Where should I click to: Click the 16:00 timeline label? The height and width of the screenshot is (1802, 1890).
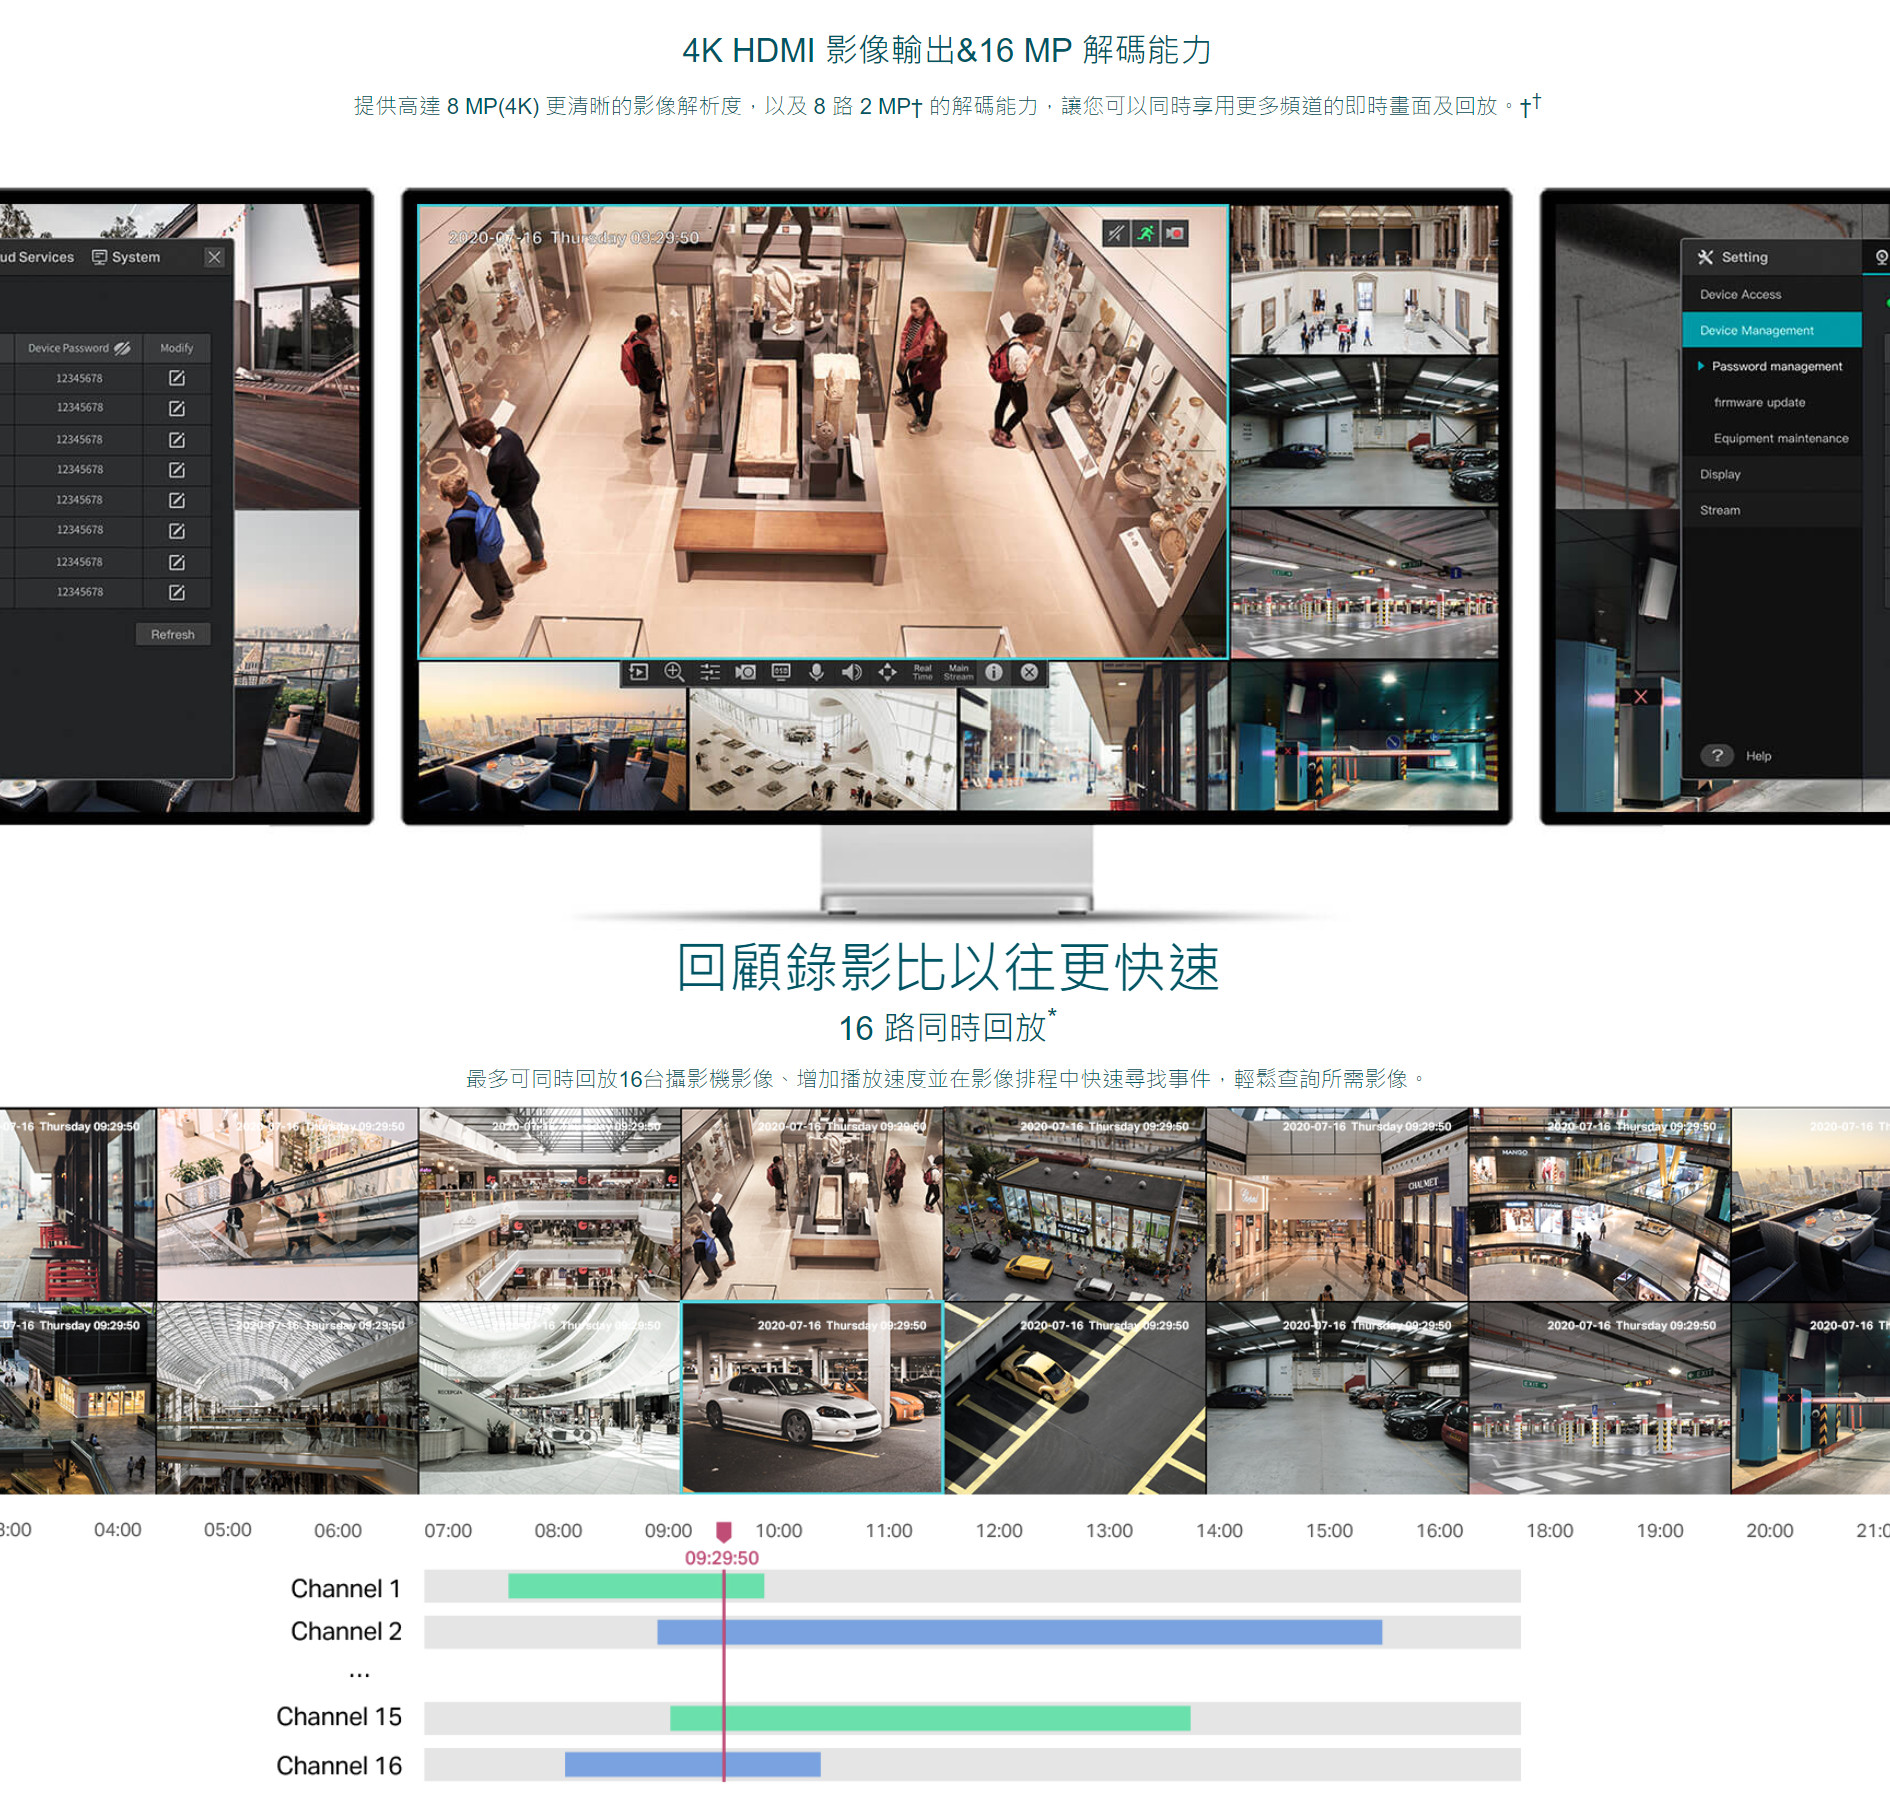1439,1530
